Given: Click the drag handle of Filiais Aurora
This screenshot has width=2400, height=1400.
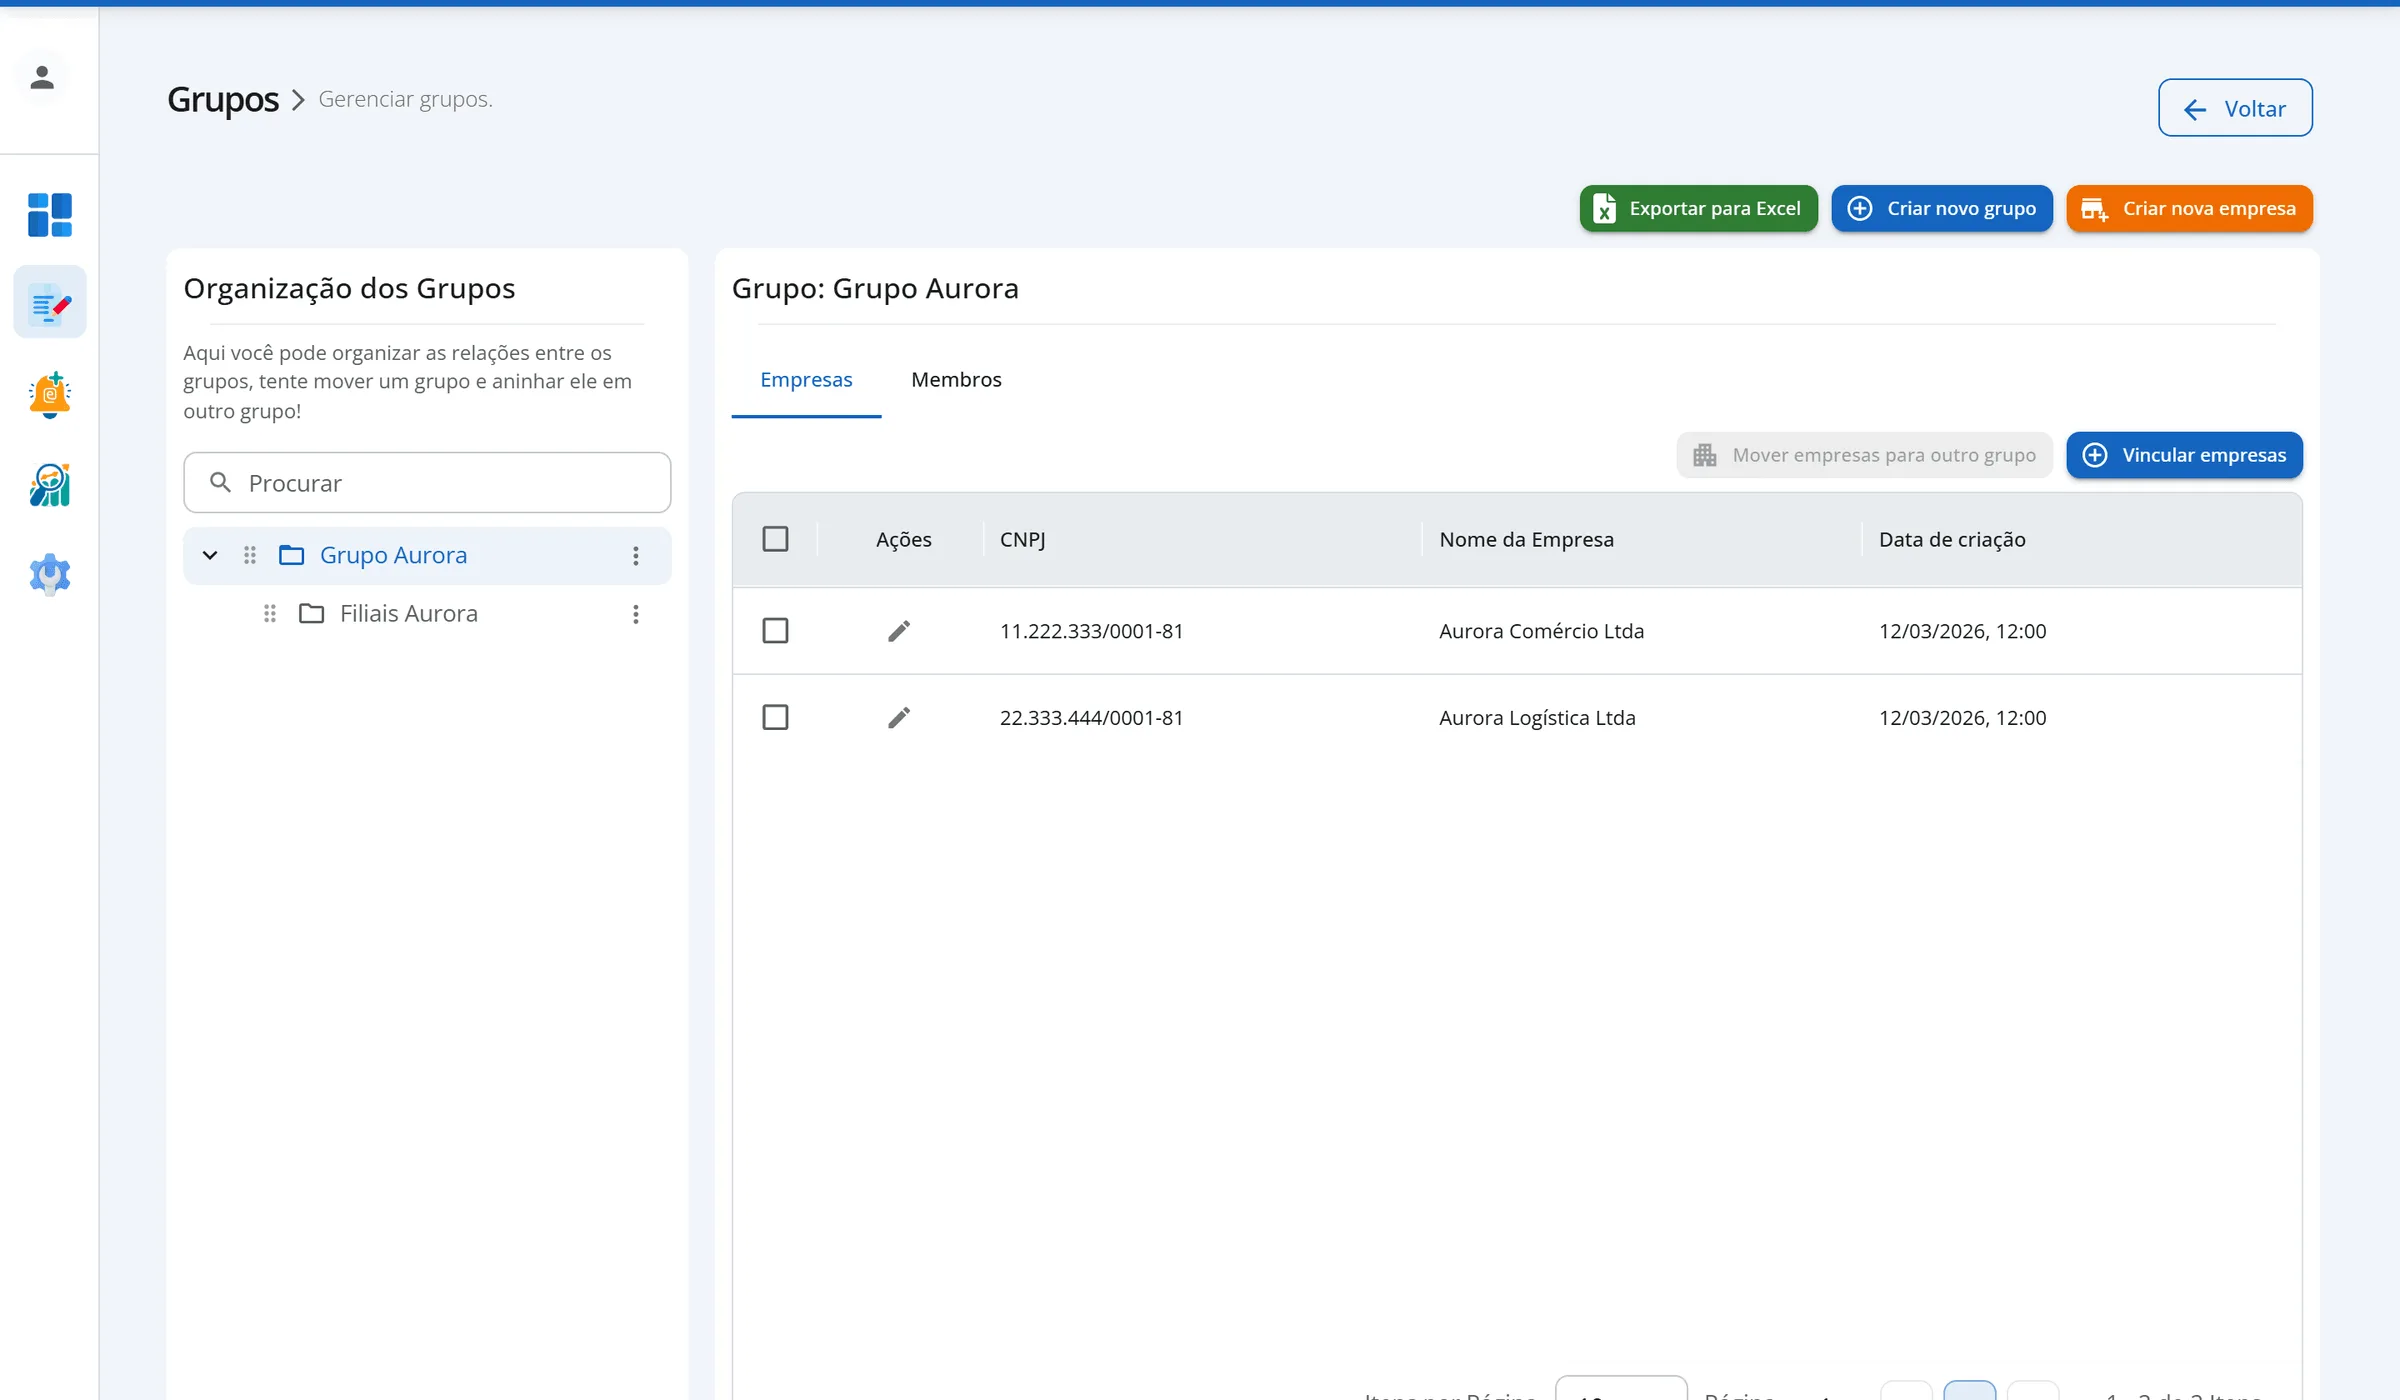Looking at the screenshot, I should tap(270, 614).
